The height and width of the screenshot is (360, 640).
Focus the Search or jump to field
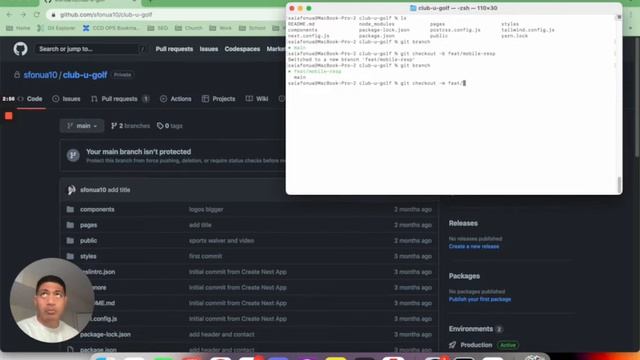coord(90,49)
